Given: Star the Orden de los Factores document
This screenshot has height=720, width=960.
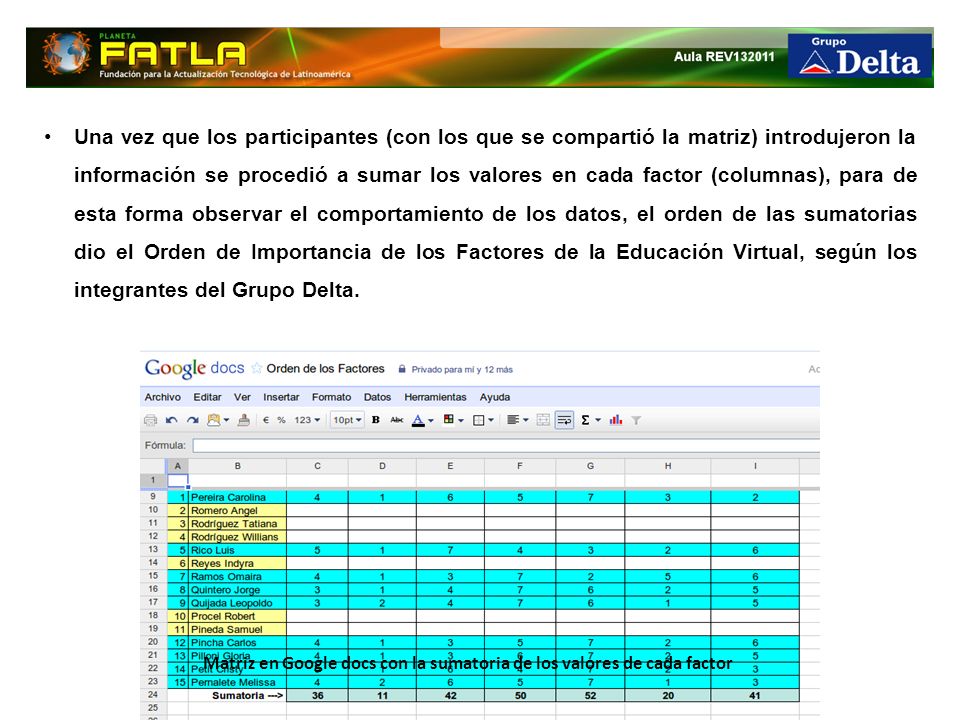Looking at the screenshot, I should [257, 369].
